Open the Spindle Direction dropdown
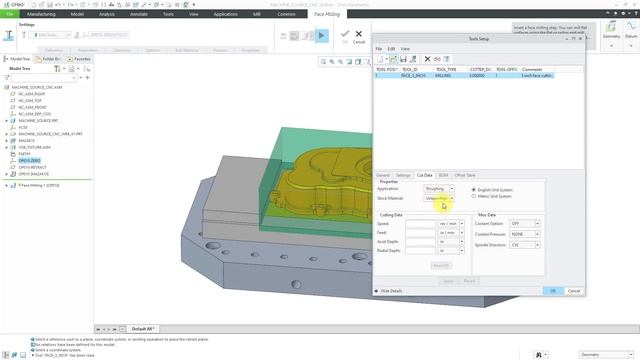This screenshot has width=640, height=360. coord(537,245)
